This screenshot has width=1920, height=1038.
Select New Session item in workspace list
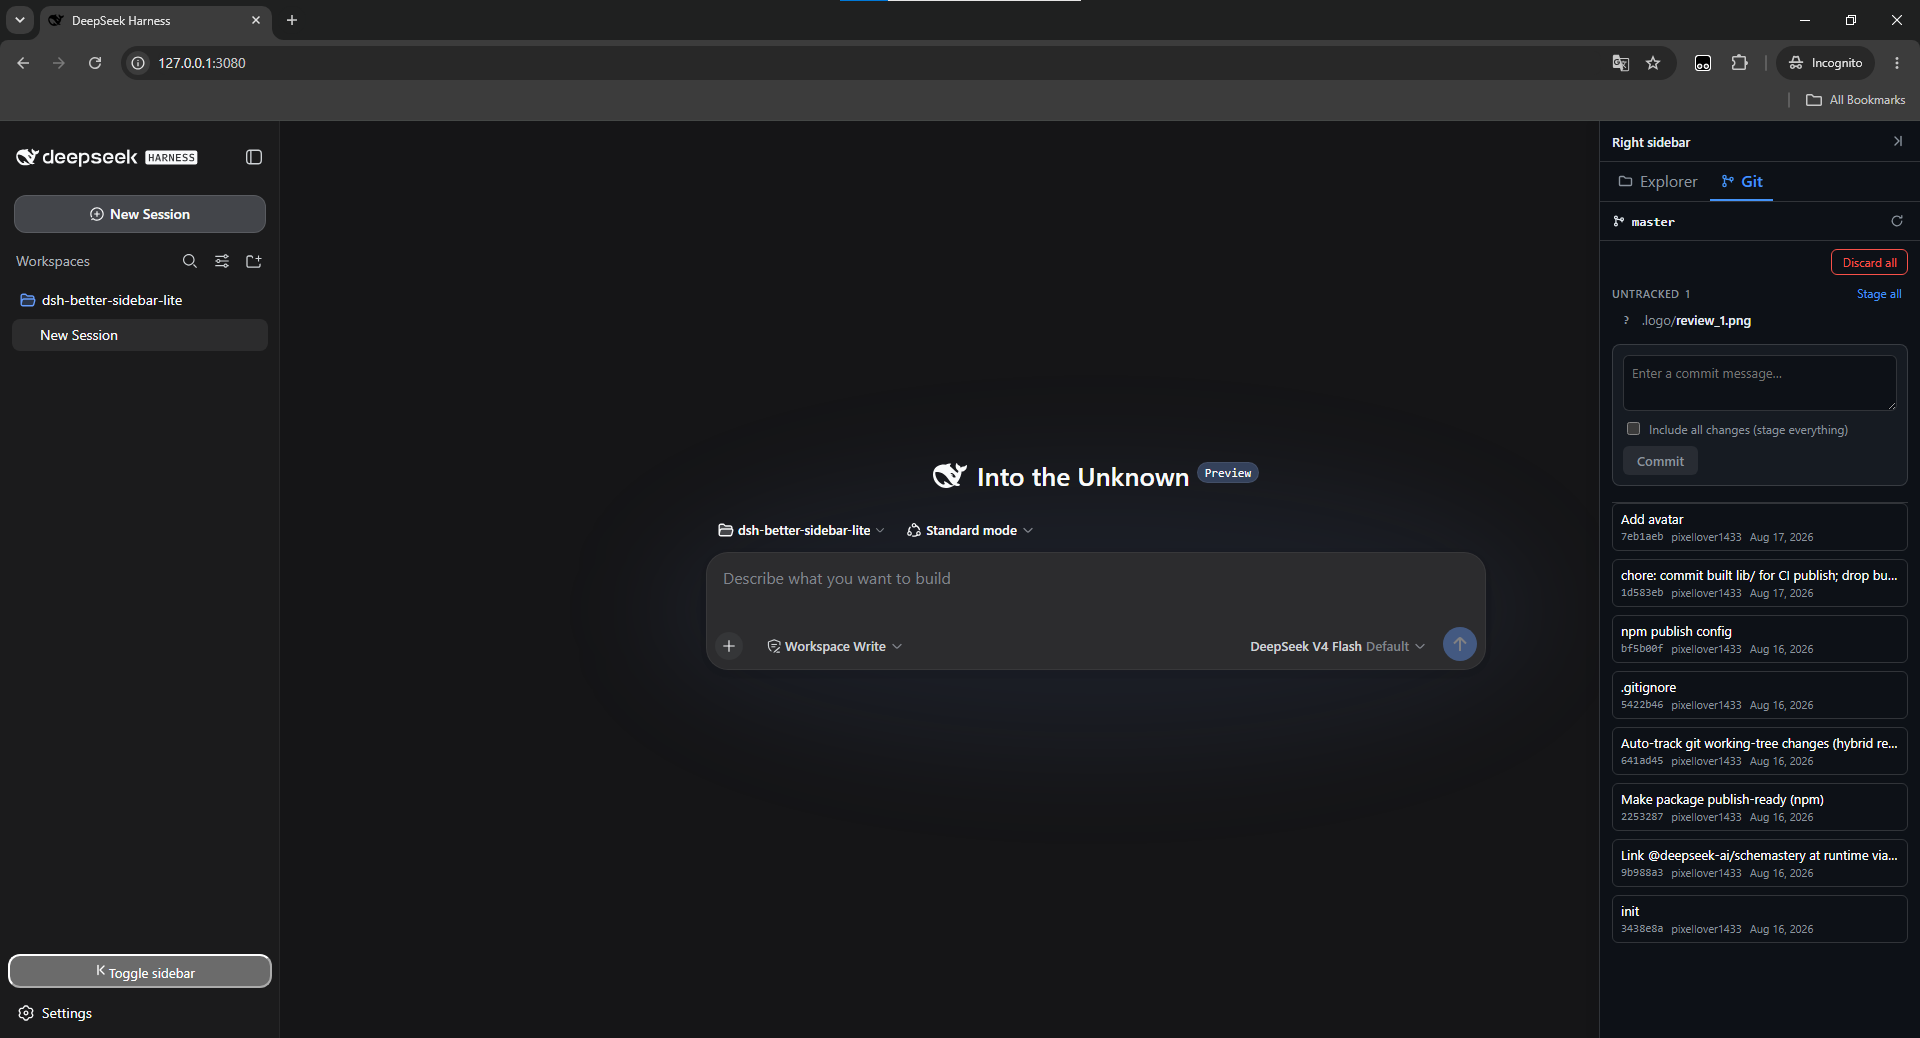[x=140, y=335]
